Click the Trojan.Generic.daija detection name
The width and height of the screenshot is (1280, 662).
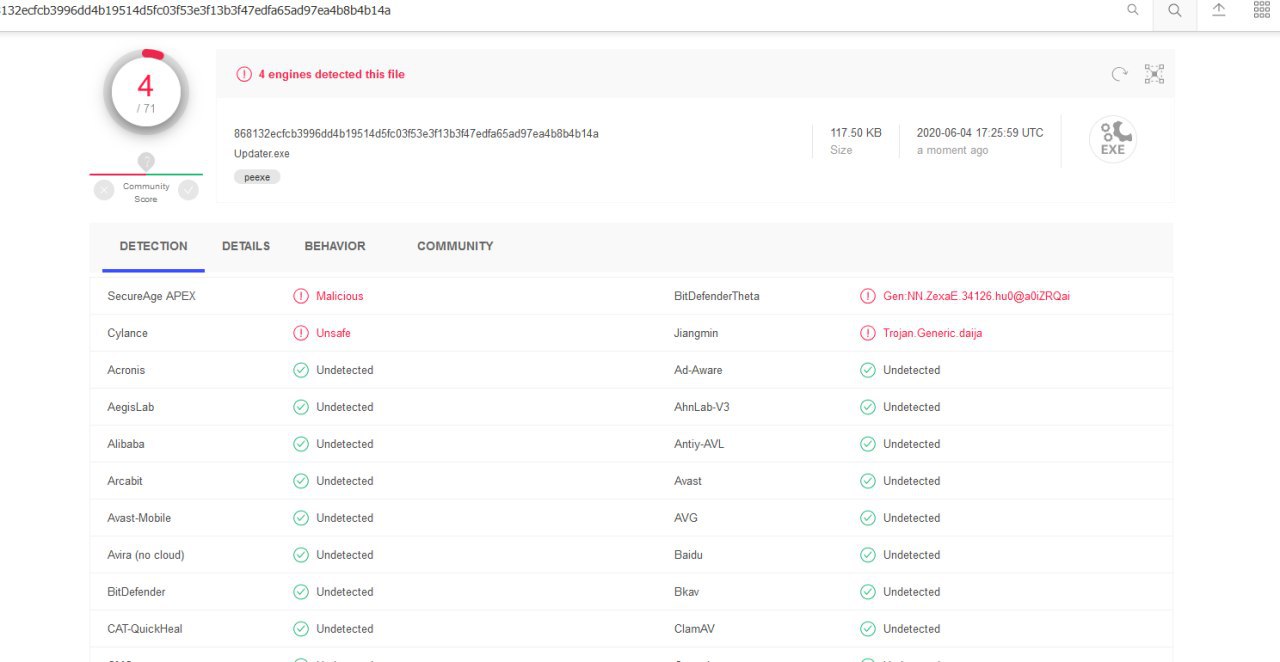pyautogui.click(x=933, y=333)
